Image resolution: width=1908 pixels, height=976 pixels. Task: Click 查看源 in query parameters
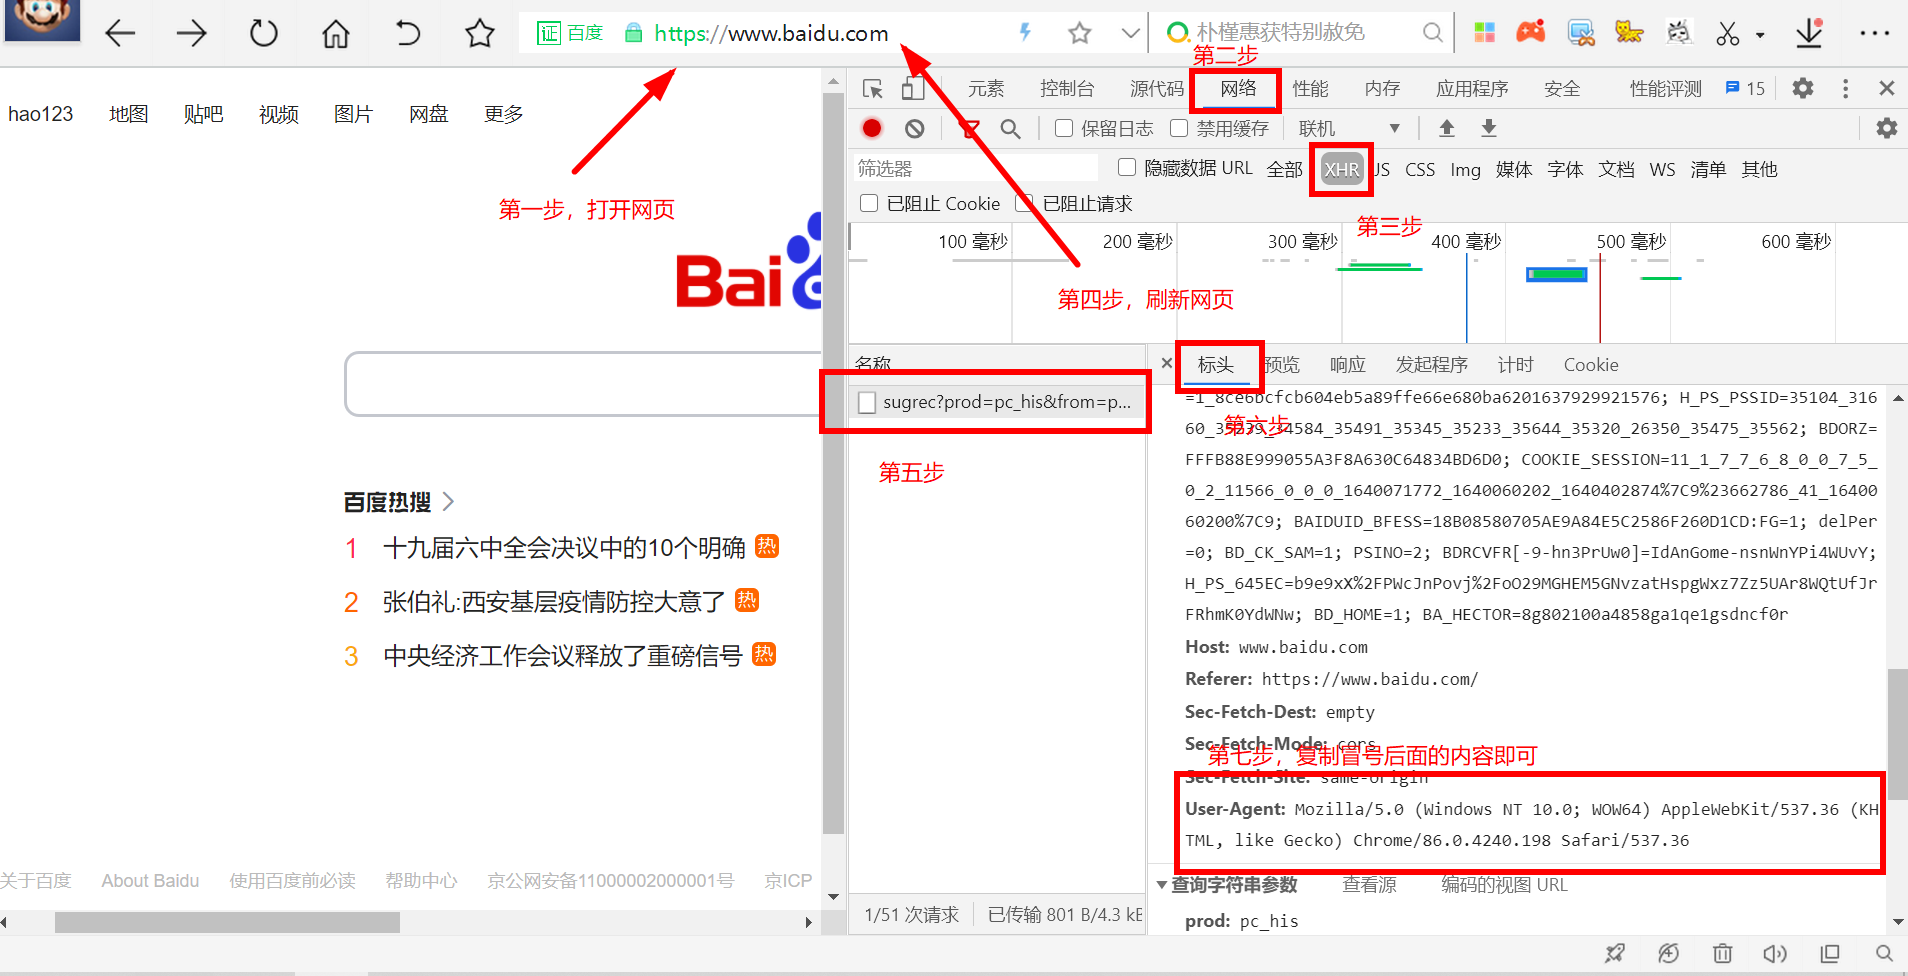pyautogui.click(x=1369, y=885)
